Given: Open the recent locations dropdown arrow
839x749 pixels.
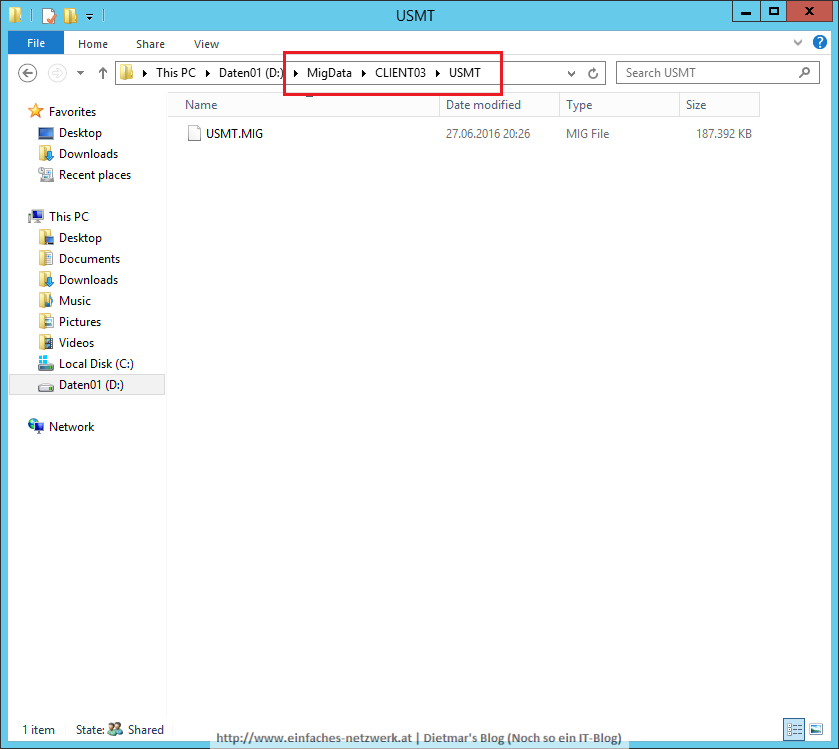Looking at the screenshot, I should [80, 73].
